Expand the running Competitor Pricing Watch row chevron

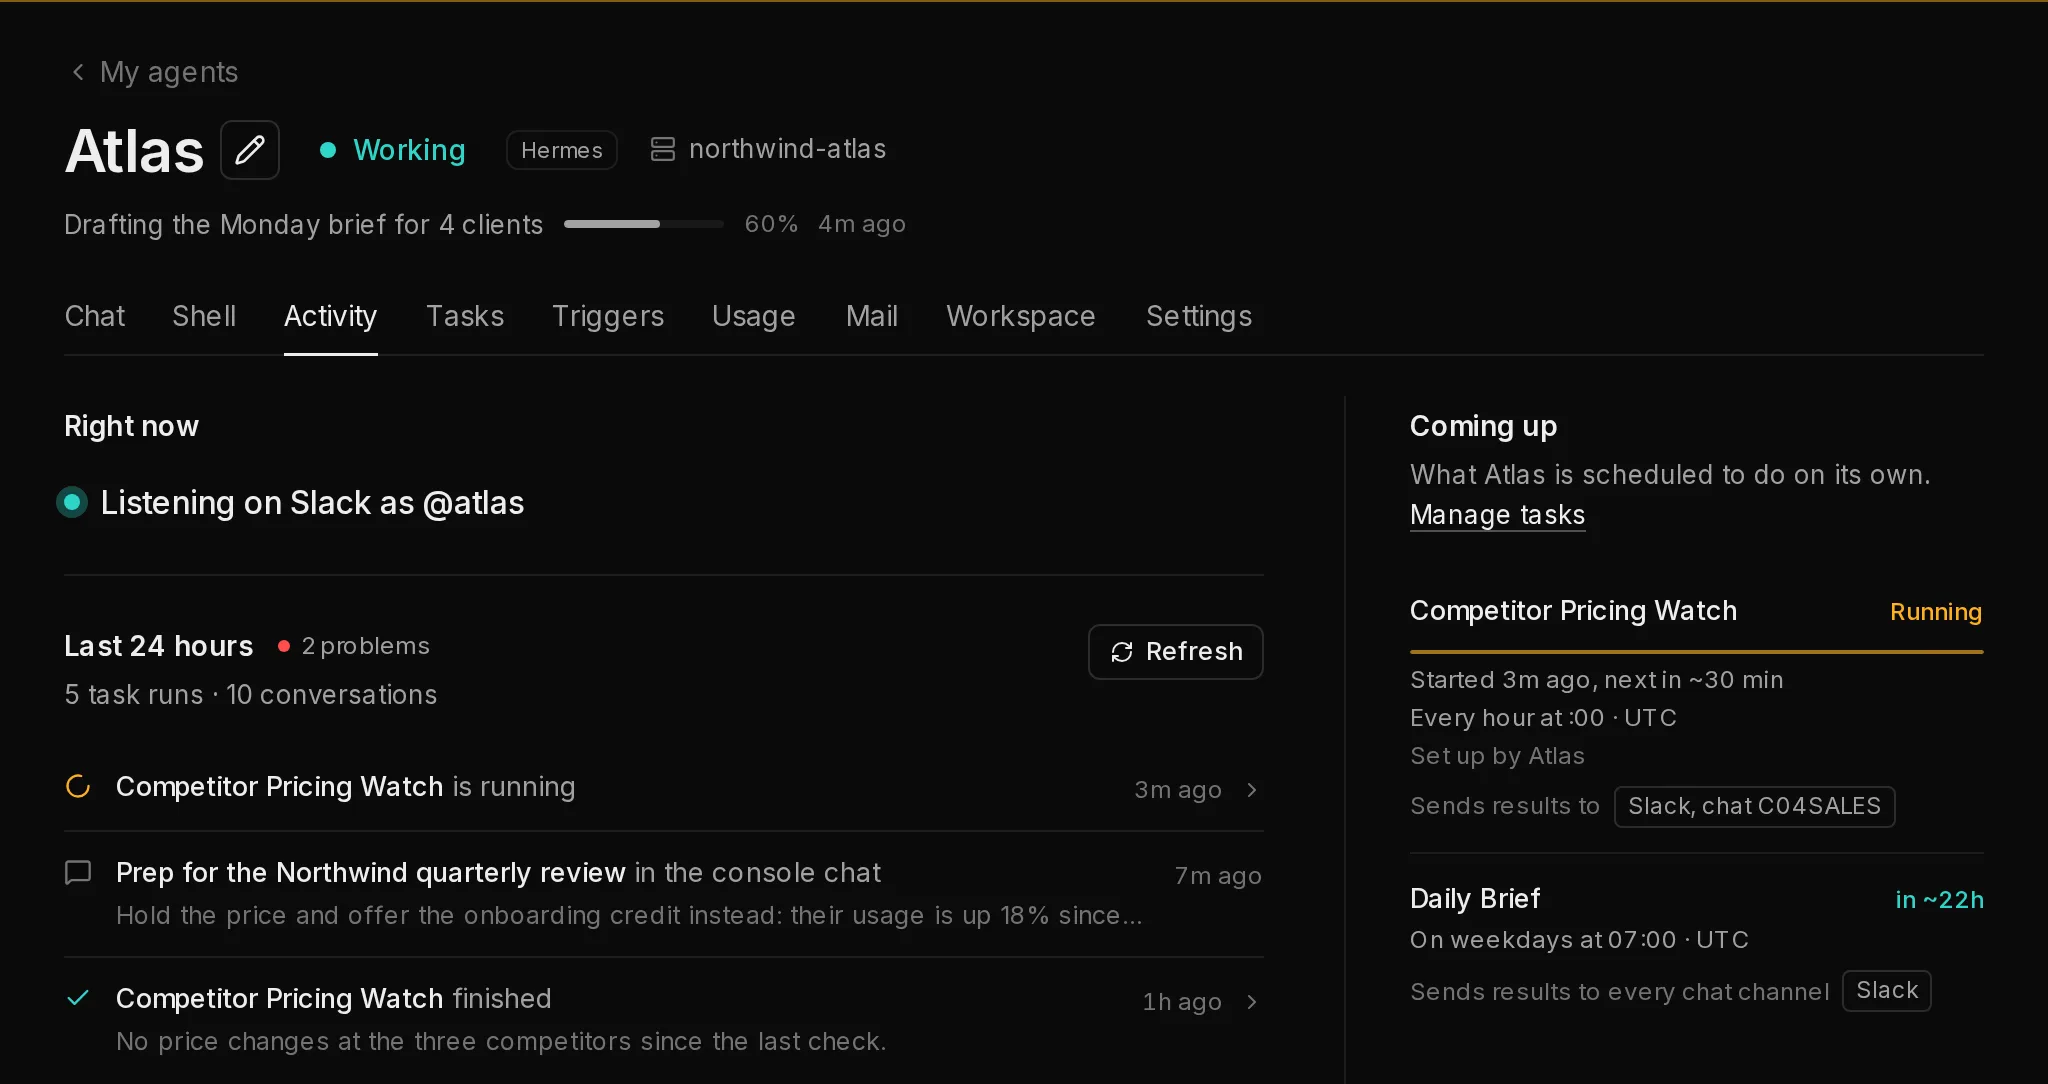pyautogui.click(x=1251, y=790)
